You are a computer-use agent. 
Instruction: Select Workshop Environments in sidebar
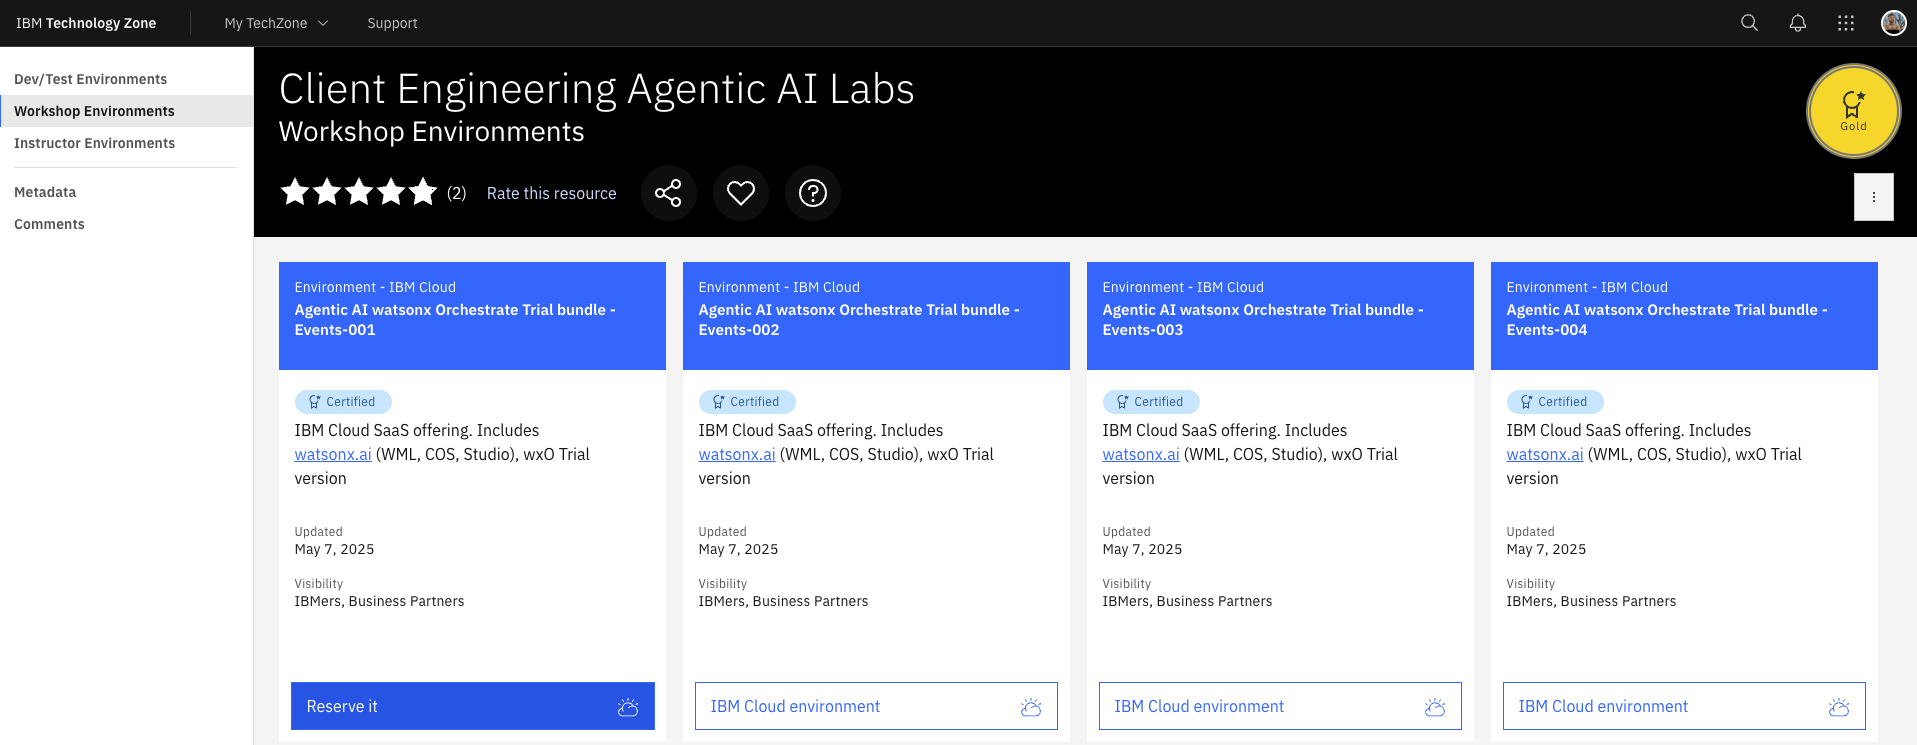coord(126,111)
